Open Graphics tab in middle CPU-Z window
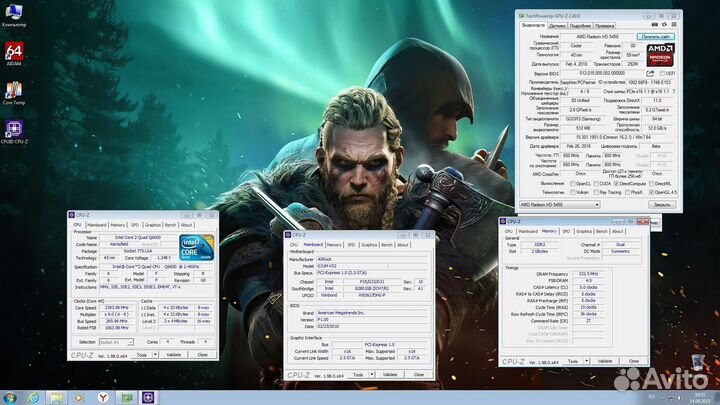720x405 pixels. coord(369,245)
